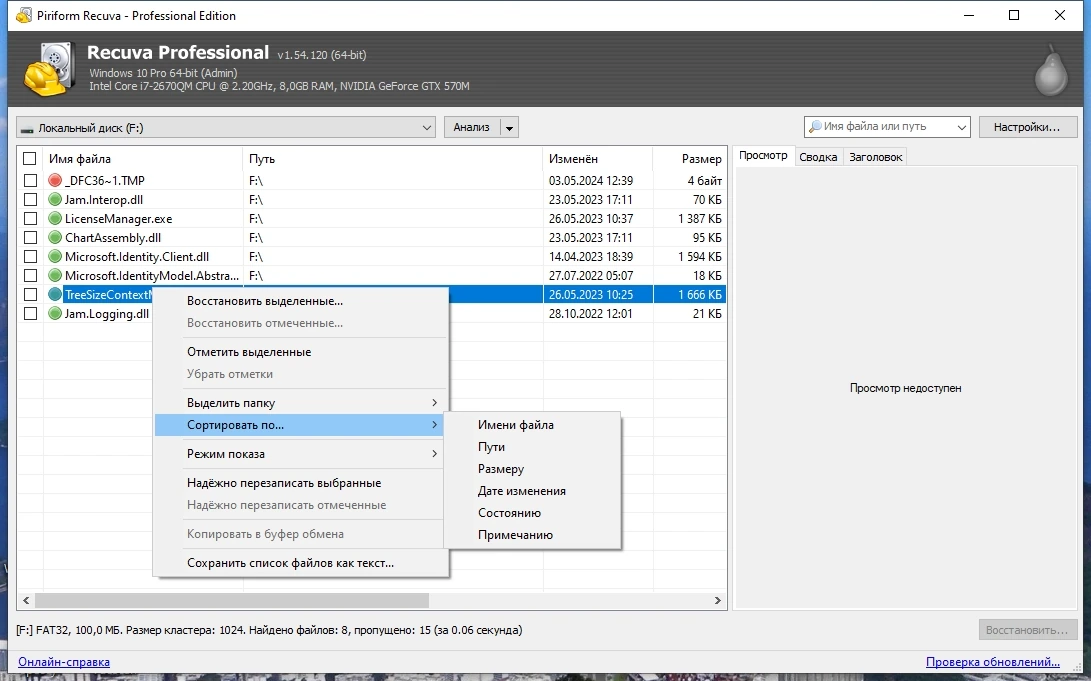
Task: Check the box for Microsoft.Identity.Client.dll
Action: tap(30, 257)
